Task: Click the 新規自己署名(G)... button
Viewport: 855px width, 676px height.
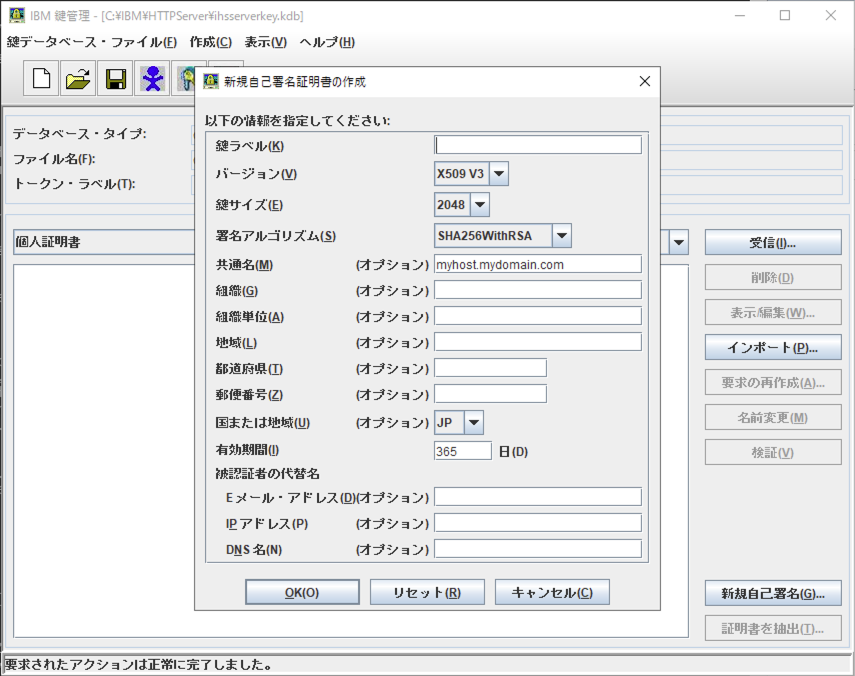Action: point(773,593)
